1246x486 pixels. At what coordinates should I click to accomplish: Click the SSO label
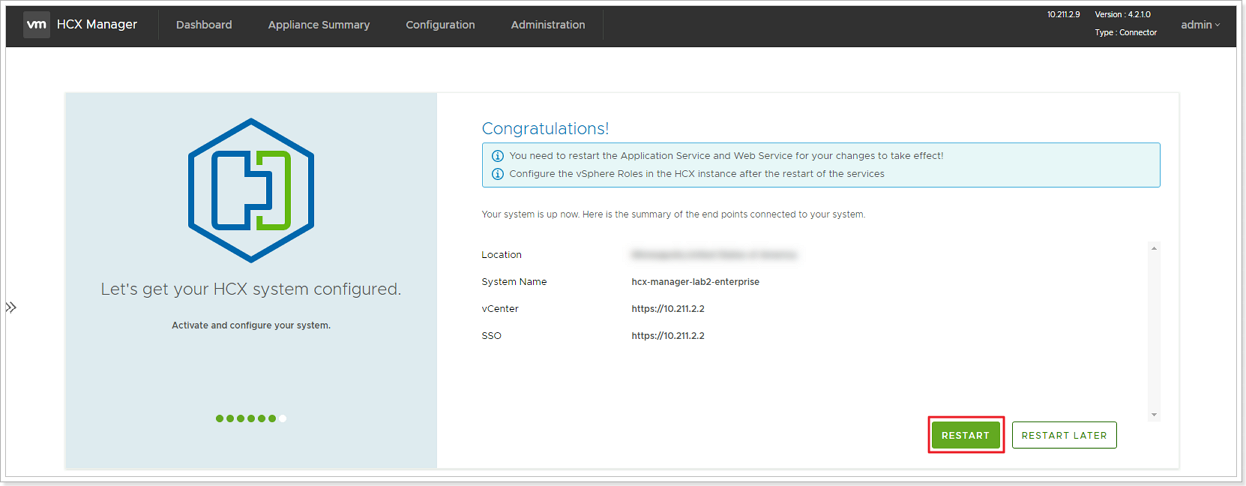coord(491,336)
